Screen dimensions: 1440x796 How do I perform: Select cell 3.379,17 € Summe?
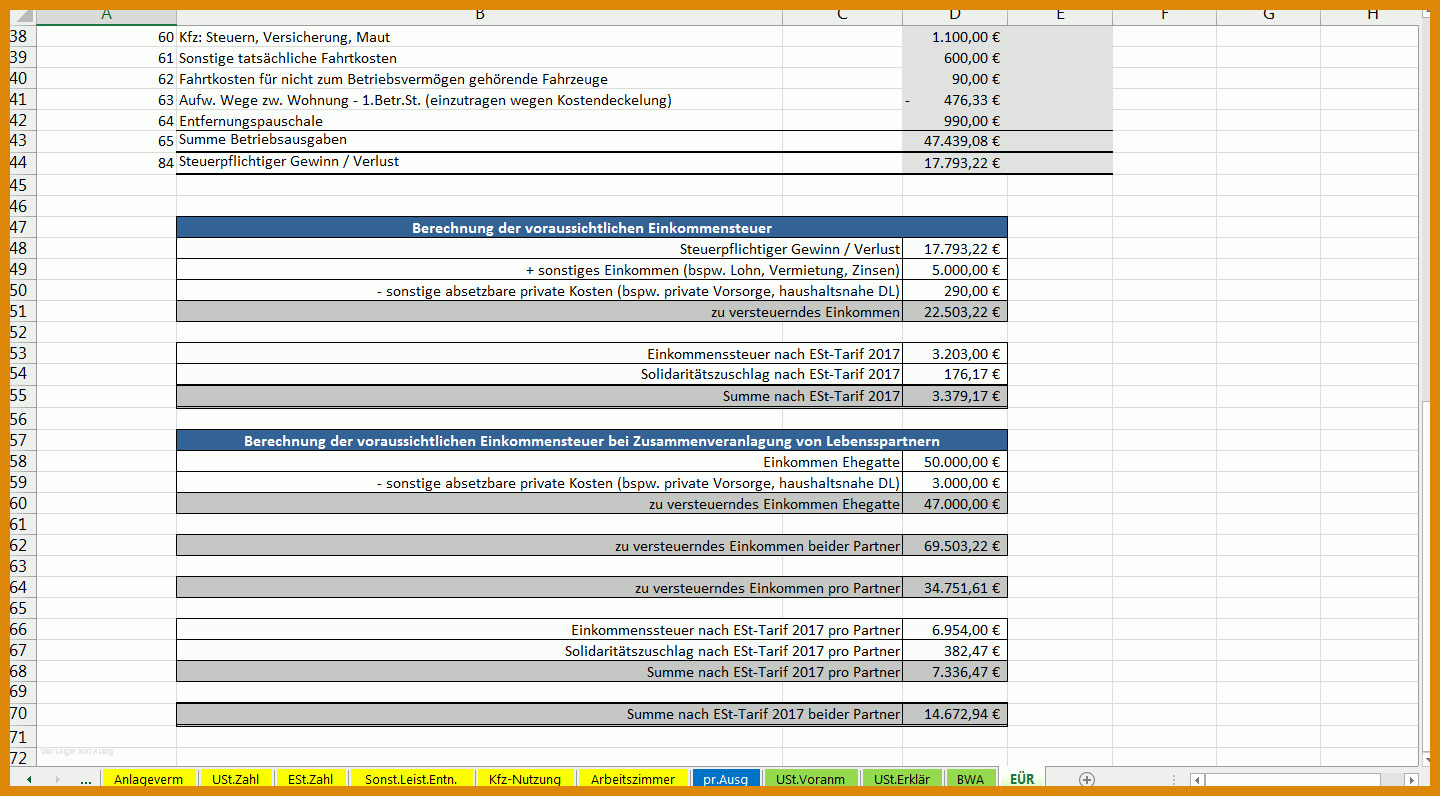pos(955,396)
